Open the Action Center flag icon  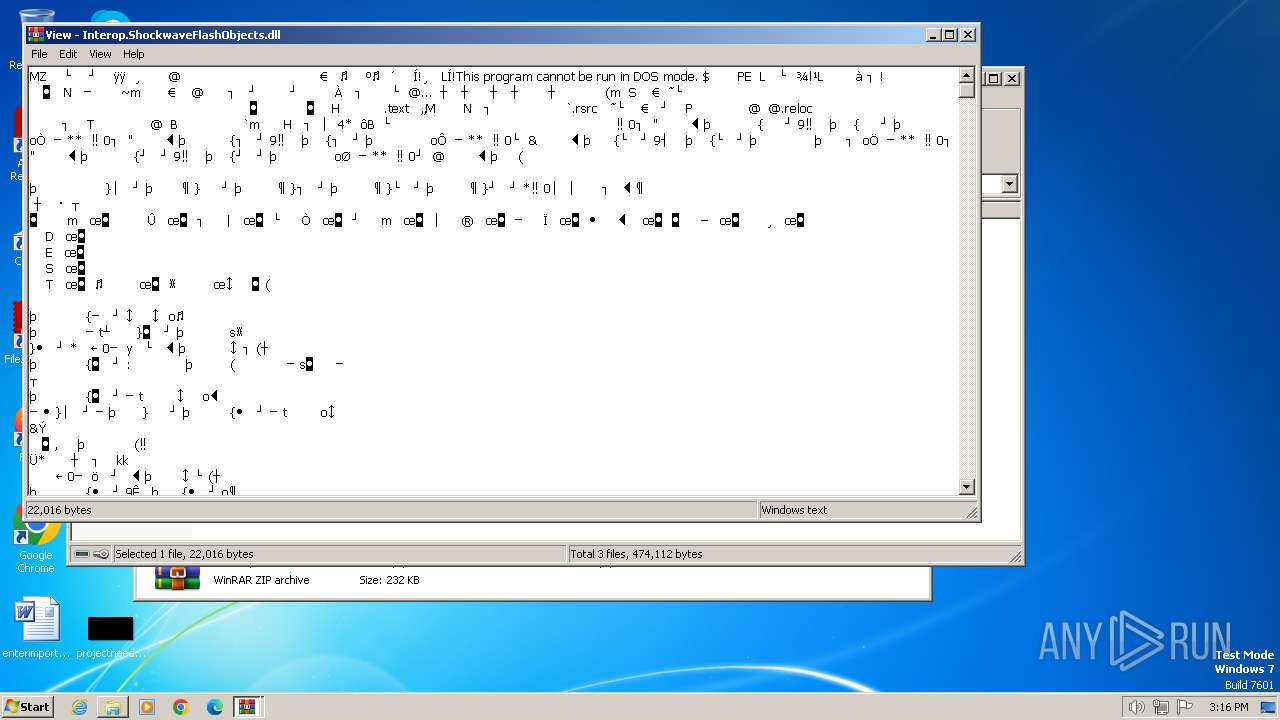click(1185, 707)
